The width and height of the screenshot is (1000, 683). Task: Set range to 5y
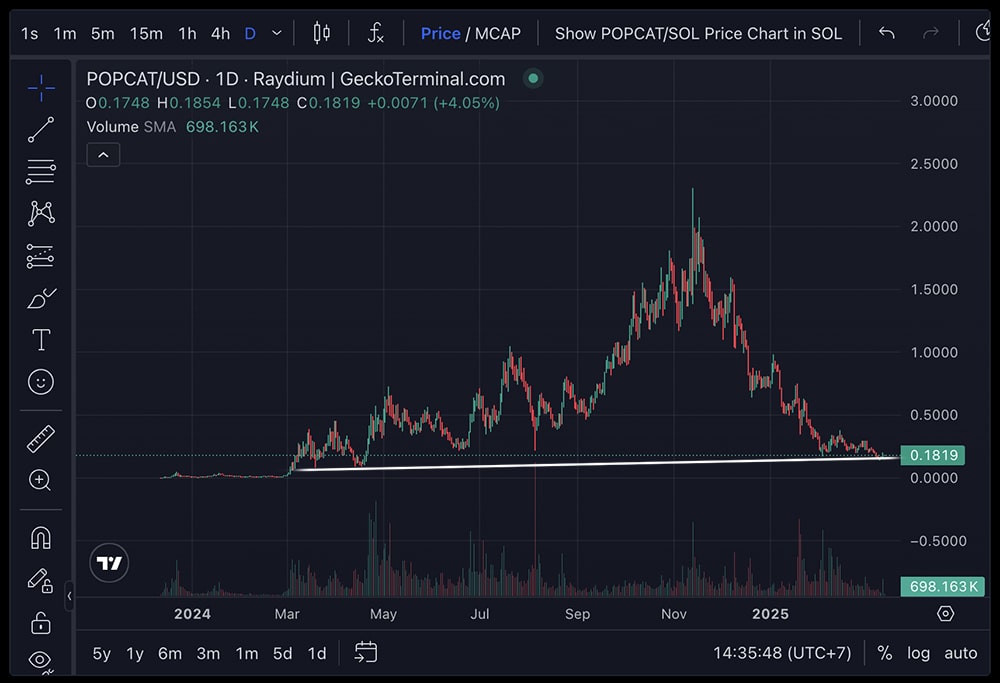[101, 653]
